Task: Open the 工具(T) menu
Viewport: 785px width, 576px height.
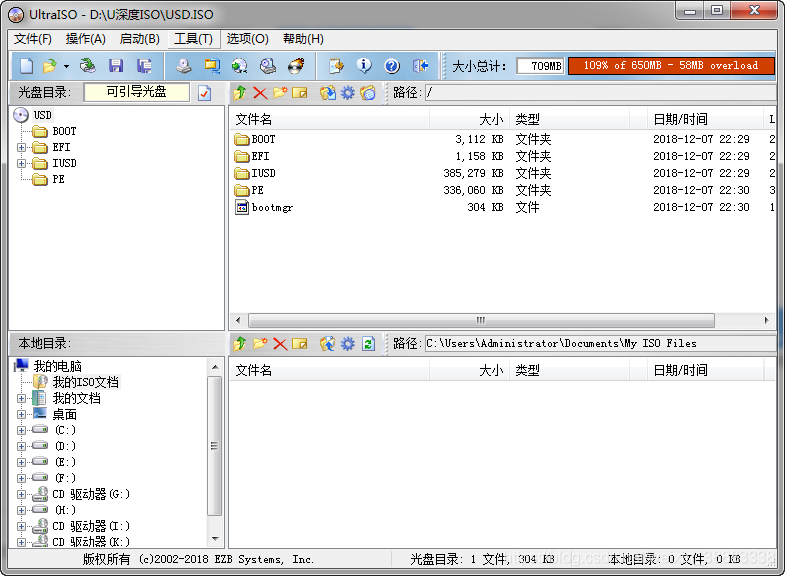Action: (x=193, y=39)
